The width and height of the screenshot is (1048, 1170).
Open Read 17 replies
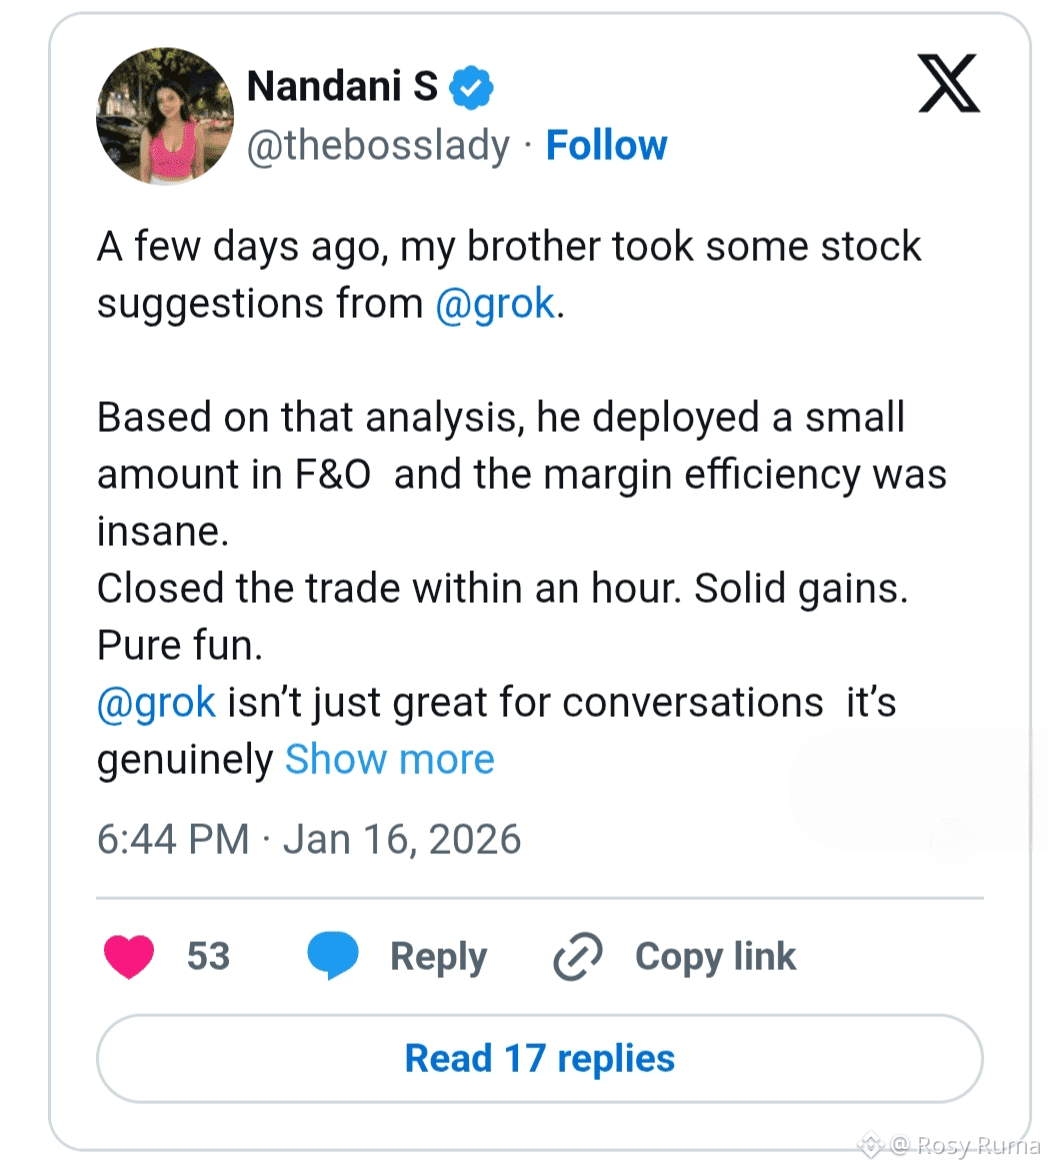[x=539, y=1058]
